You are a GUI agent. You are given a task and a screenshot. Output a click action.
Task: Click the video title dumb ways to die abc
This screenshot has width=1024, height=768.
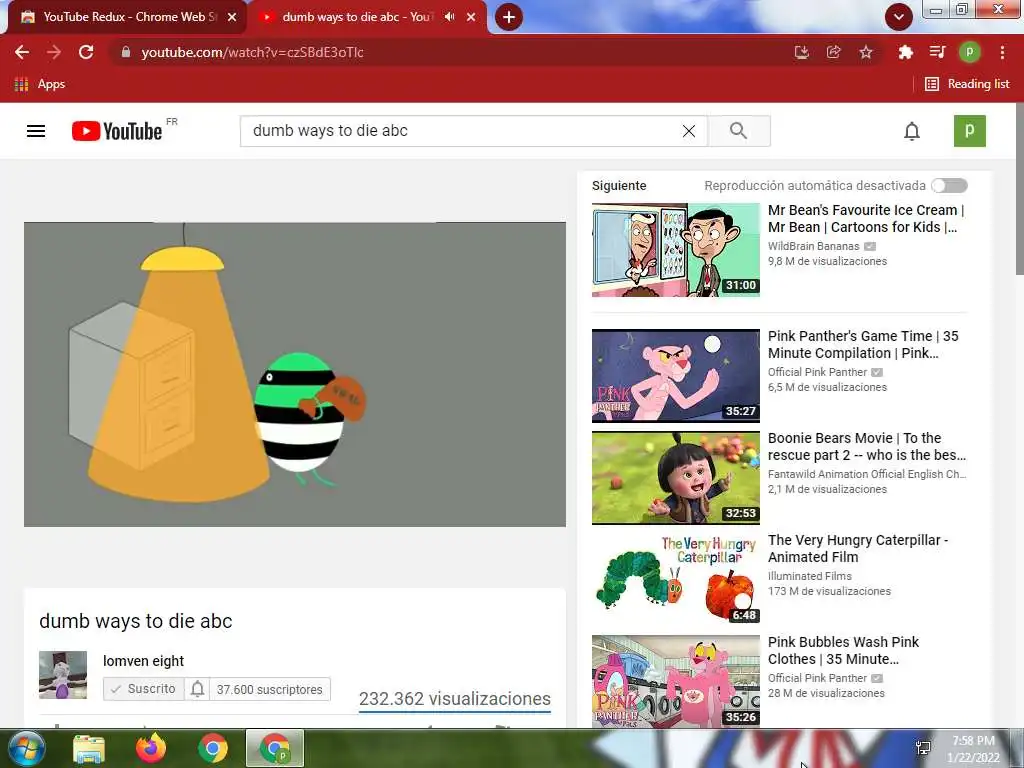point(136,621)
